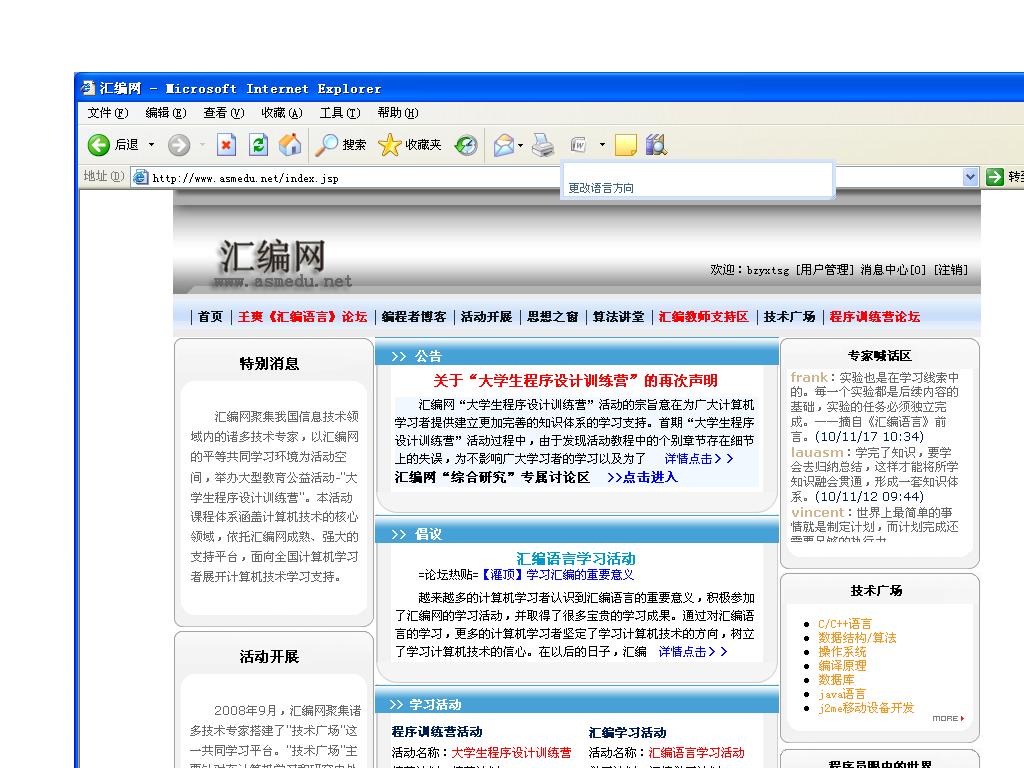Image resolution: width=1024 pixels, height=768 pixels.
Task: Stop page loading with the red X icon
Action: coord(226,144)
